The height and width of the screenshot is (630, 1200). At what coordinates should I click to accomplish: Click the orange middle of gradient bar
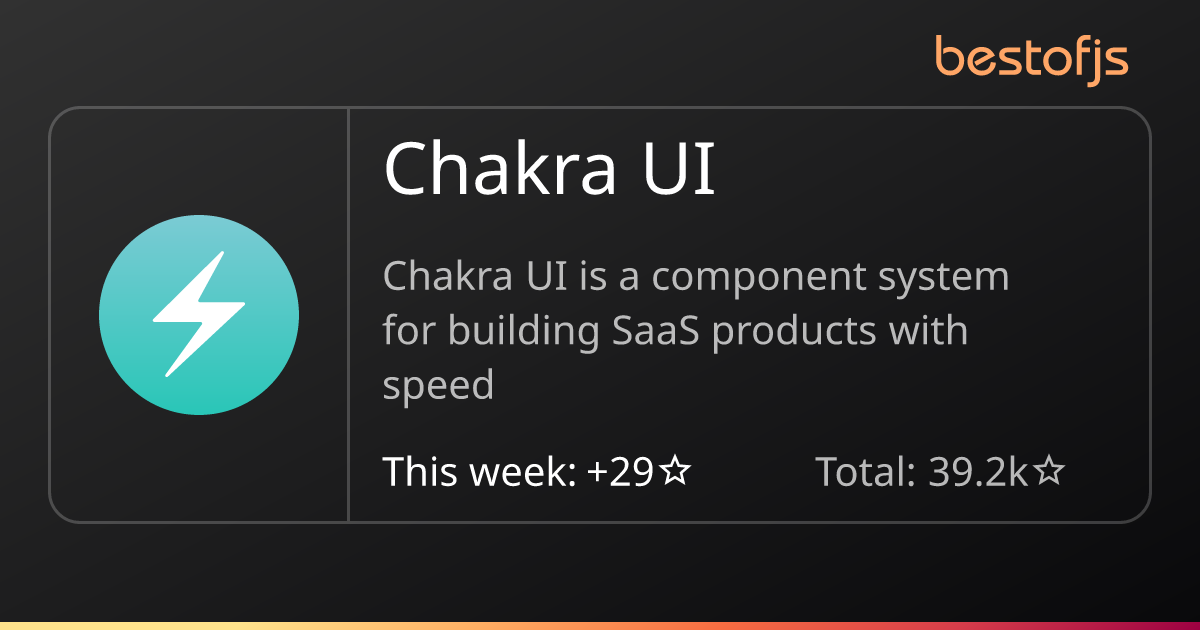(x=600, y=626)
